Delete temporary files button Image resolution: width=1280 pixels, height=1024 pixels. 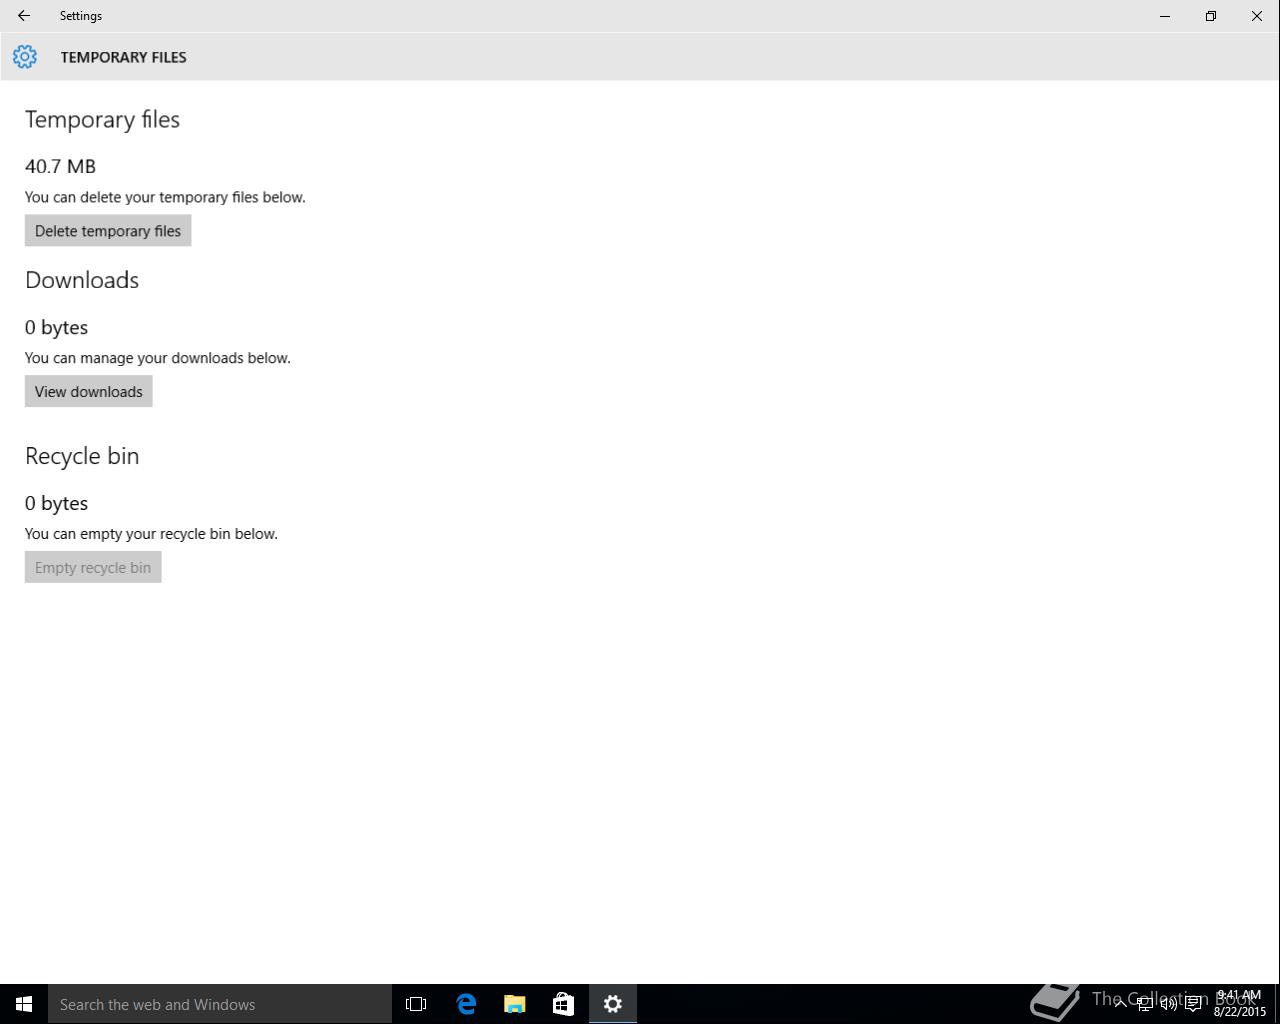pos(108,231)
